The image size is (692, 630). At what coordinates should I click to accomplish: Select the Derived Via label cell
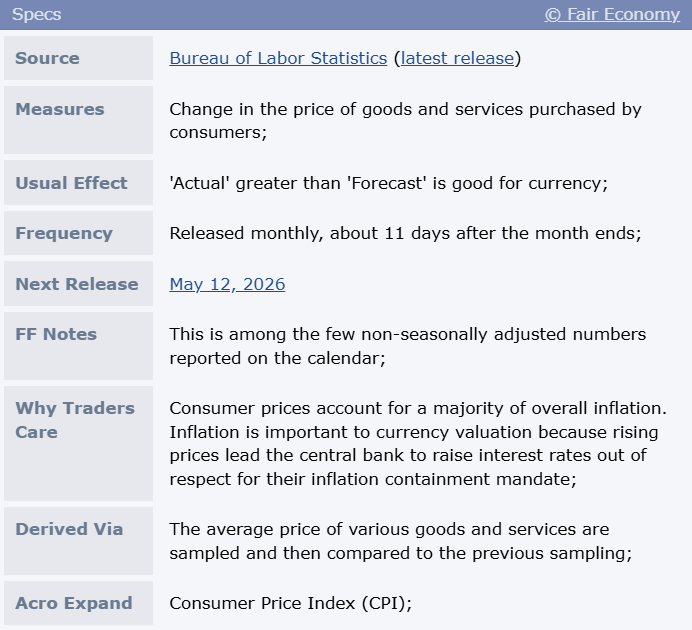(79, 541)
